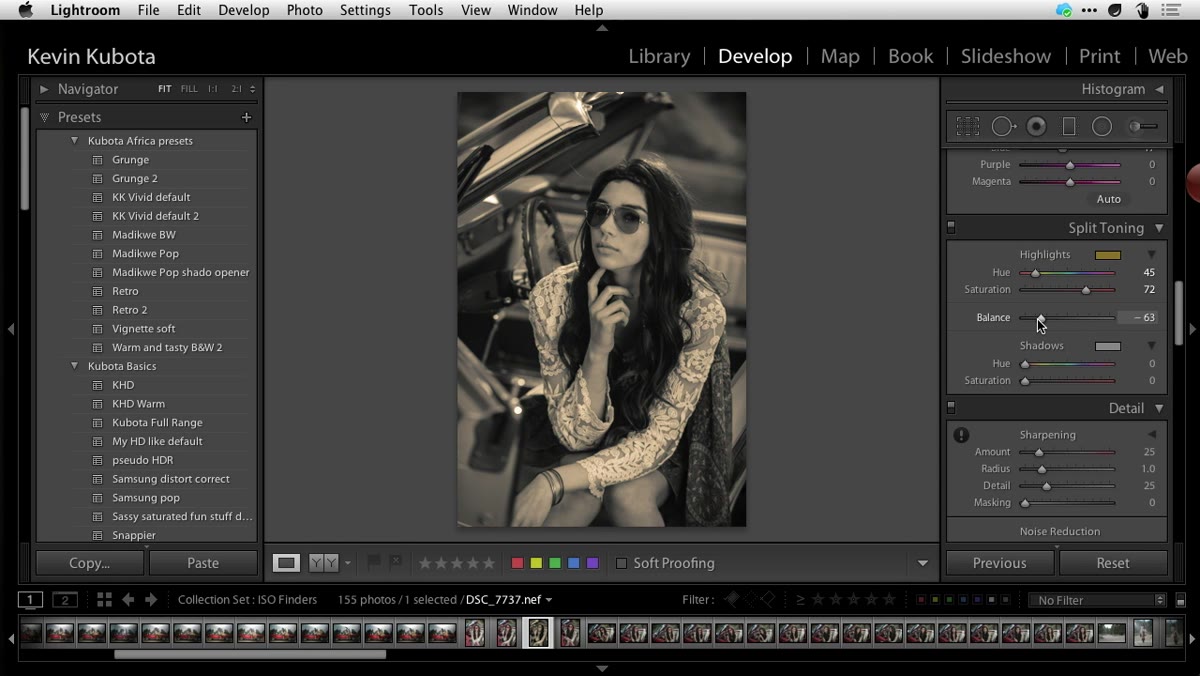This screenshot has width=1200, height=676.
Task: Toggle filters with the filmstrip filter switch
Action: click(1181, 600)
